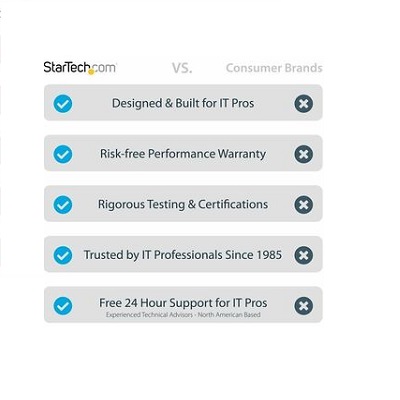This screenshot has width=400, height=400.
Task: Select Free 24 Hour Support for IT Pros text
Action: [183, 303]
